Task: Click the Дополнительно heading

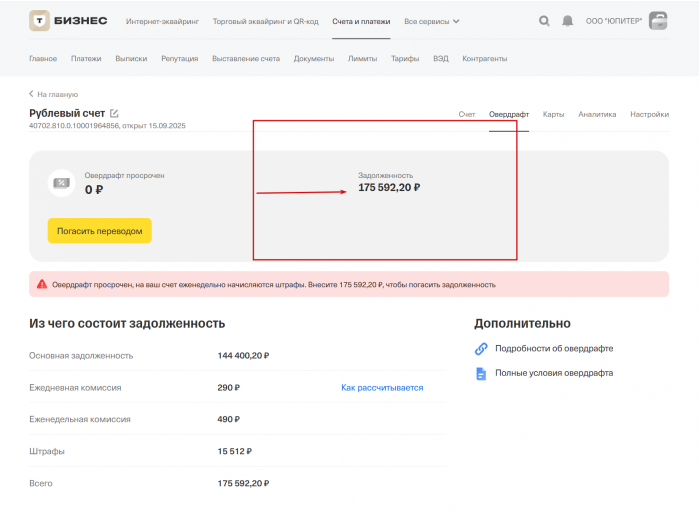Action: point(522,324)
